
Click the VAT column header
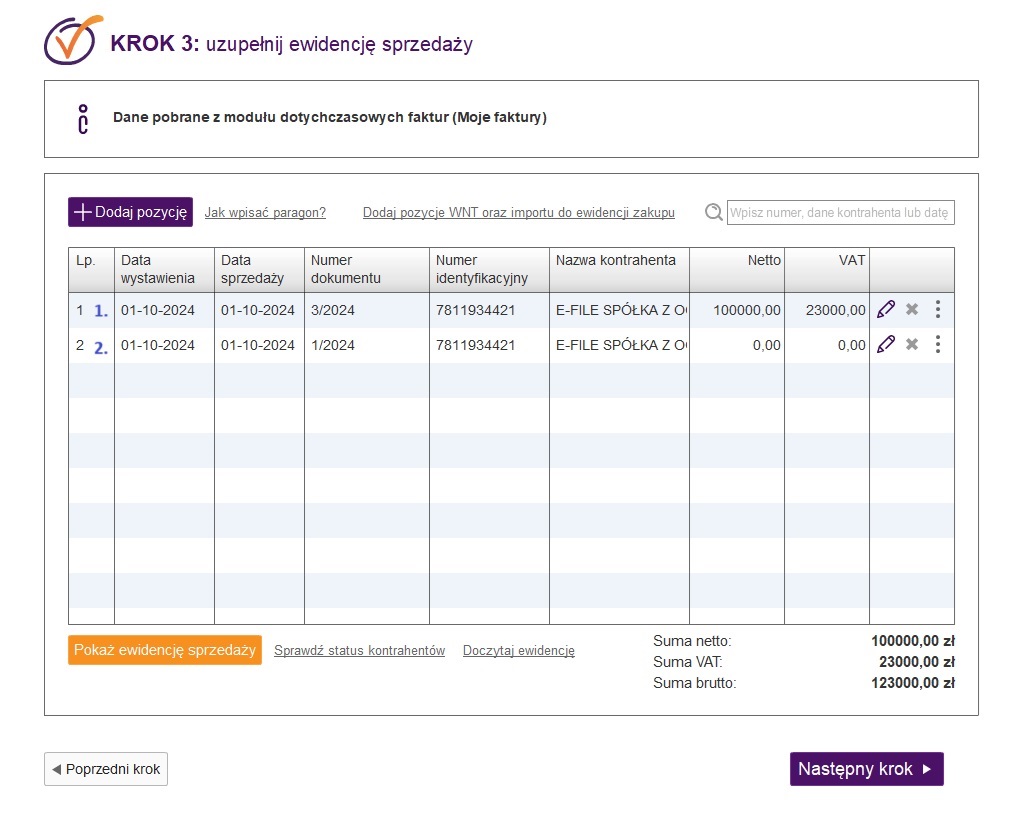[x=827, y=270]
